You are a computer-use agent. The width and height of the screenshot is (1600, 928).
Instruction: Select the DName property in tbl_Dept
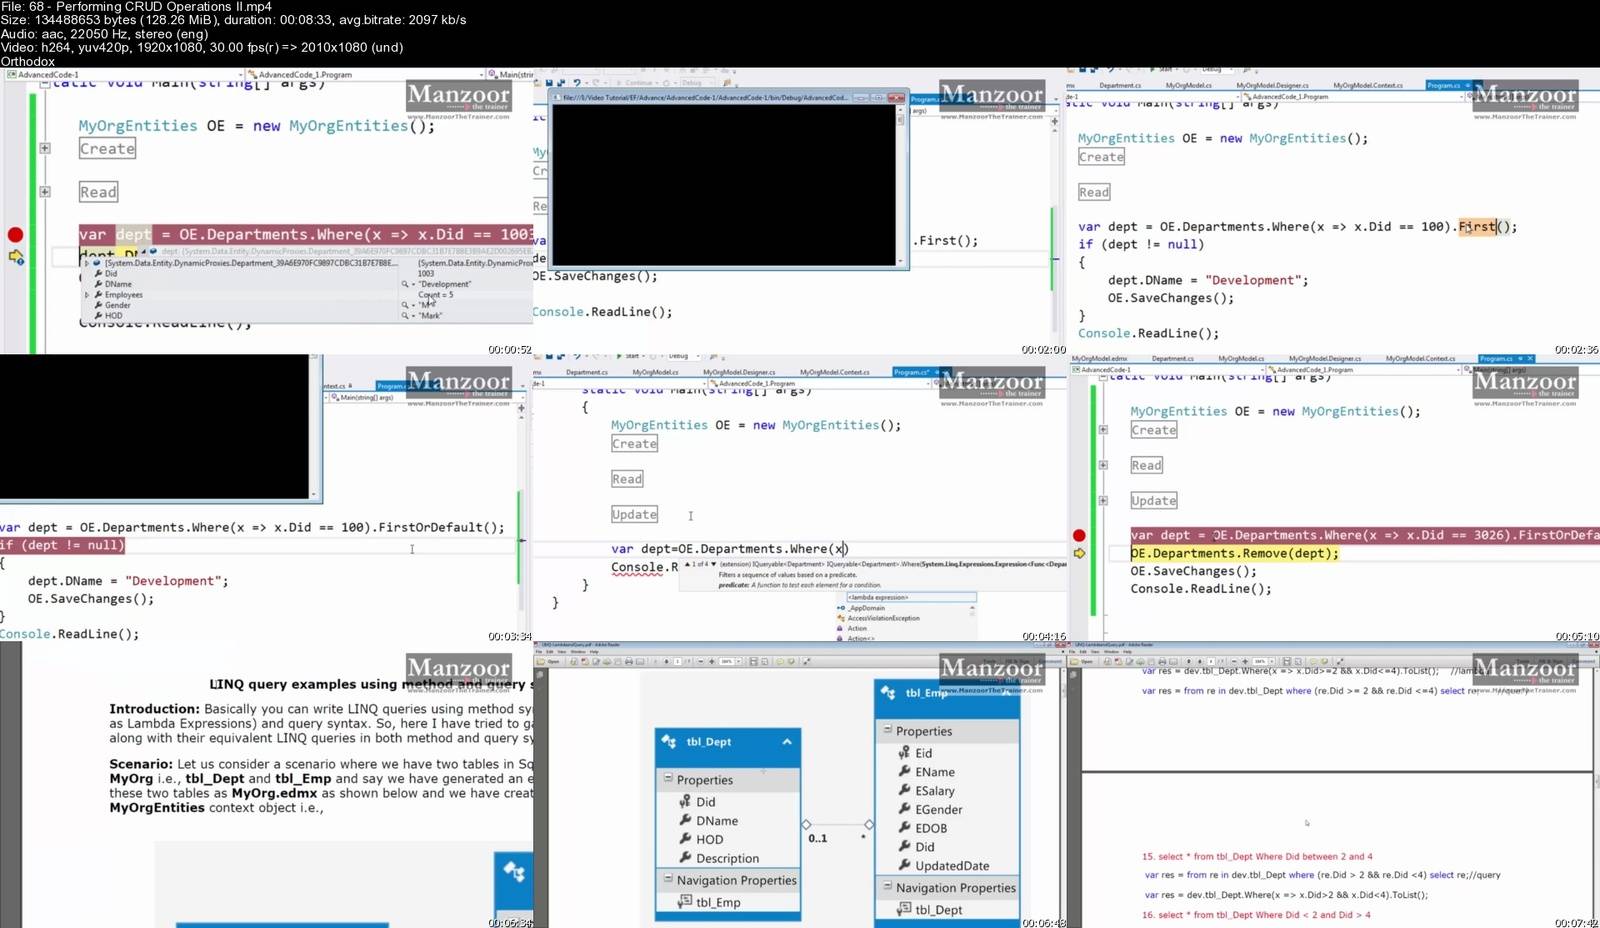717,821
